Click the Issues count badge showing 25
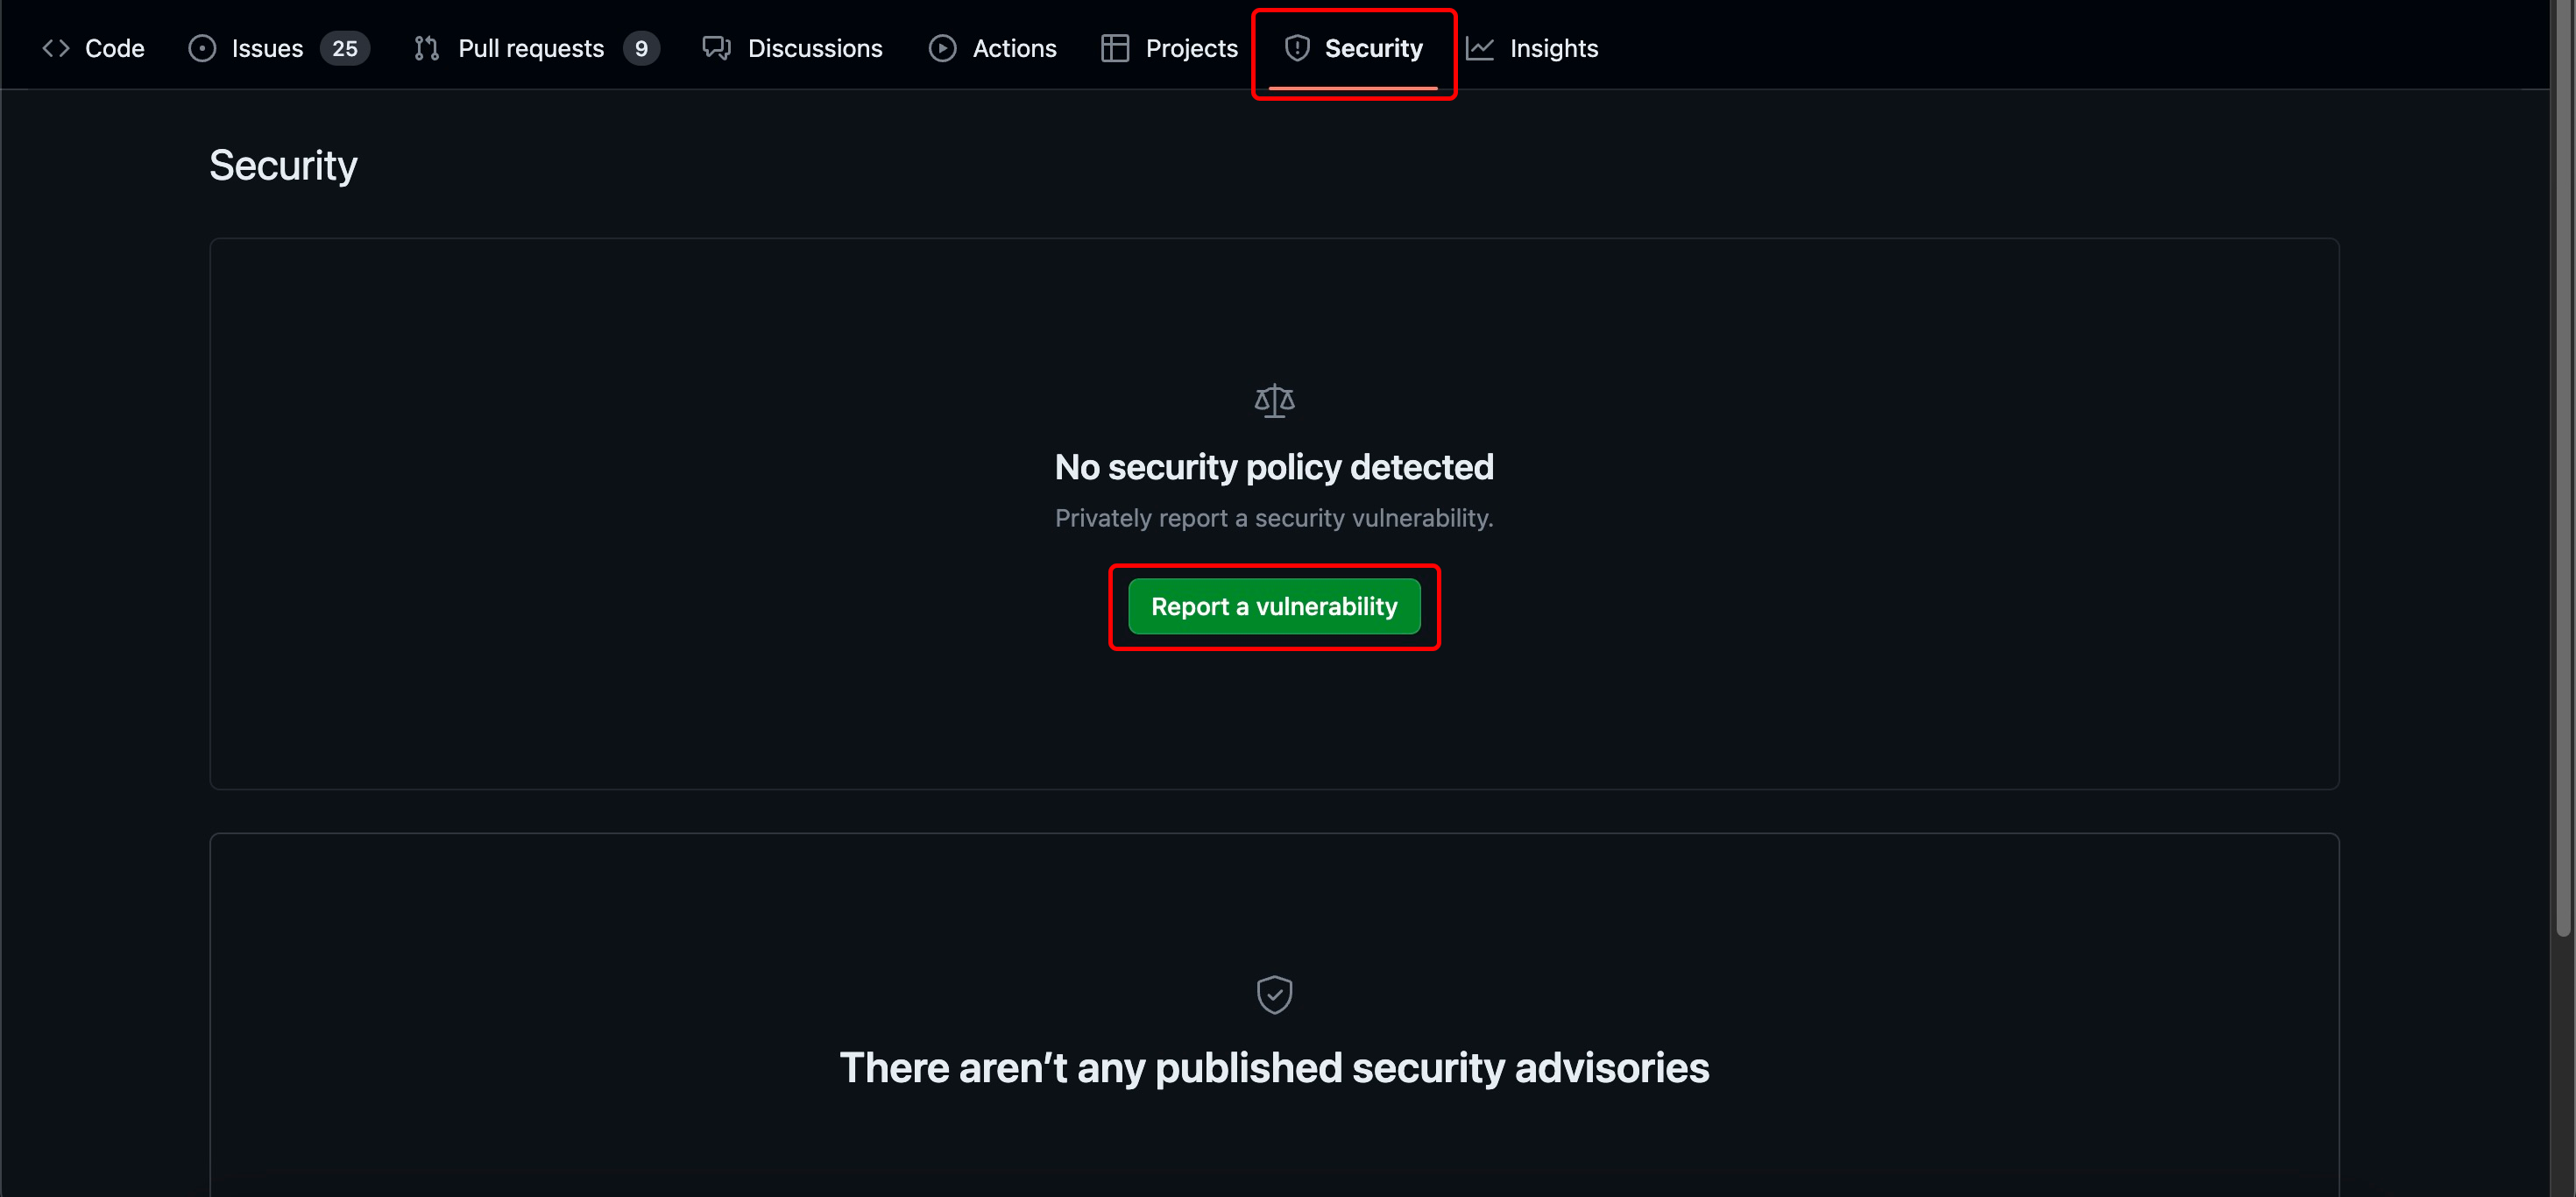2576x1197 pixels. 345,47
